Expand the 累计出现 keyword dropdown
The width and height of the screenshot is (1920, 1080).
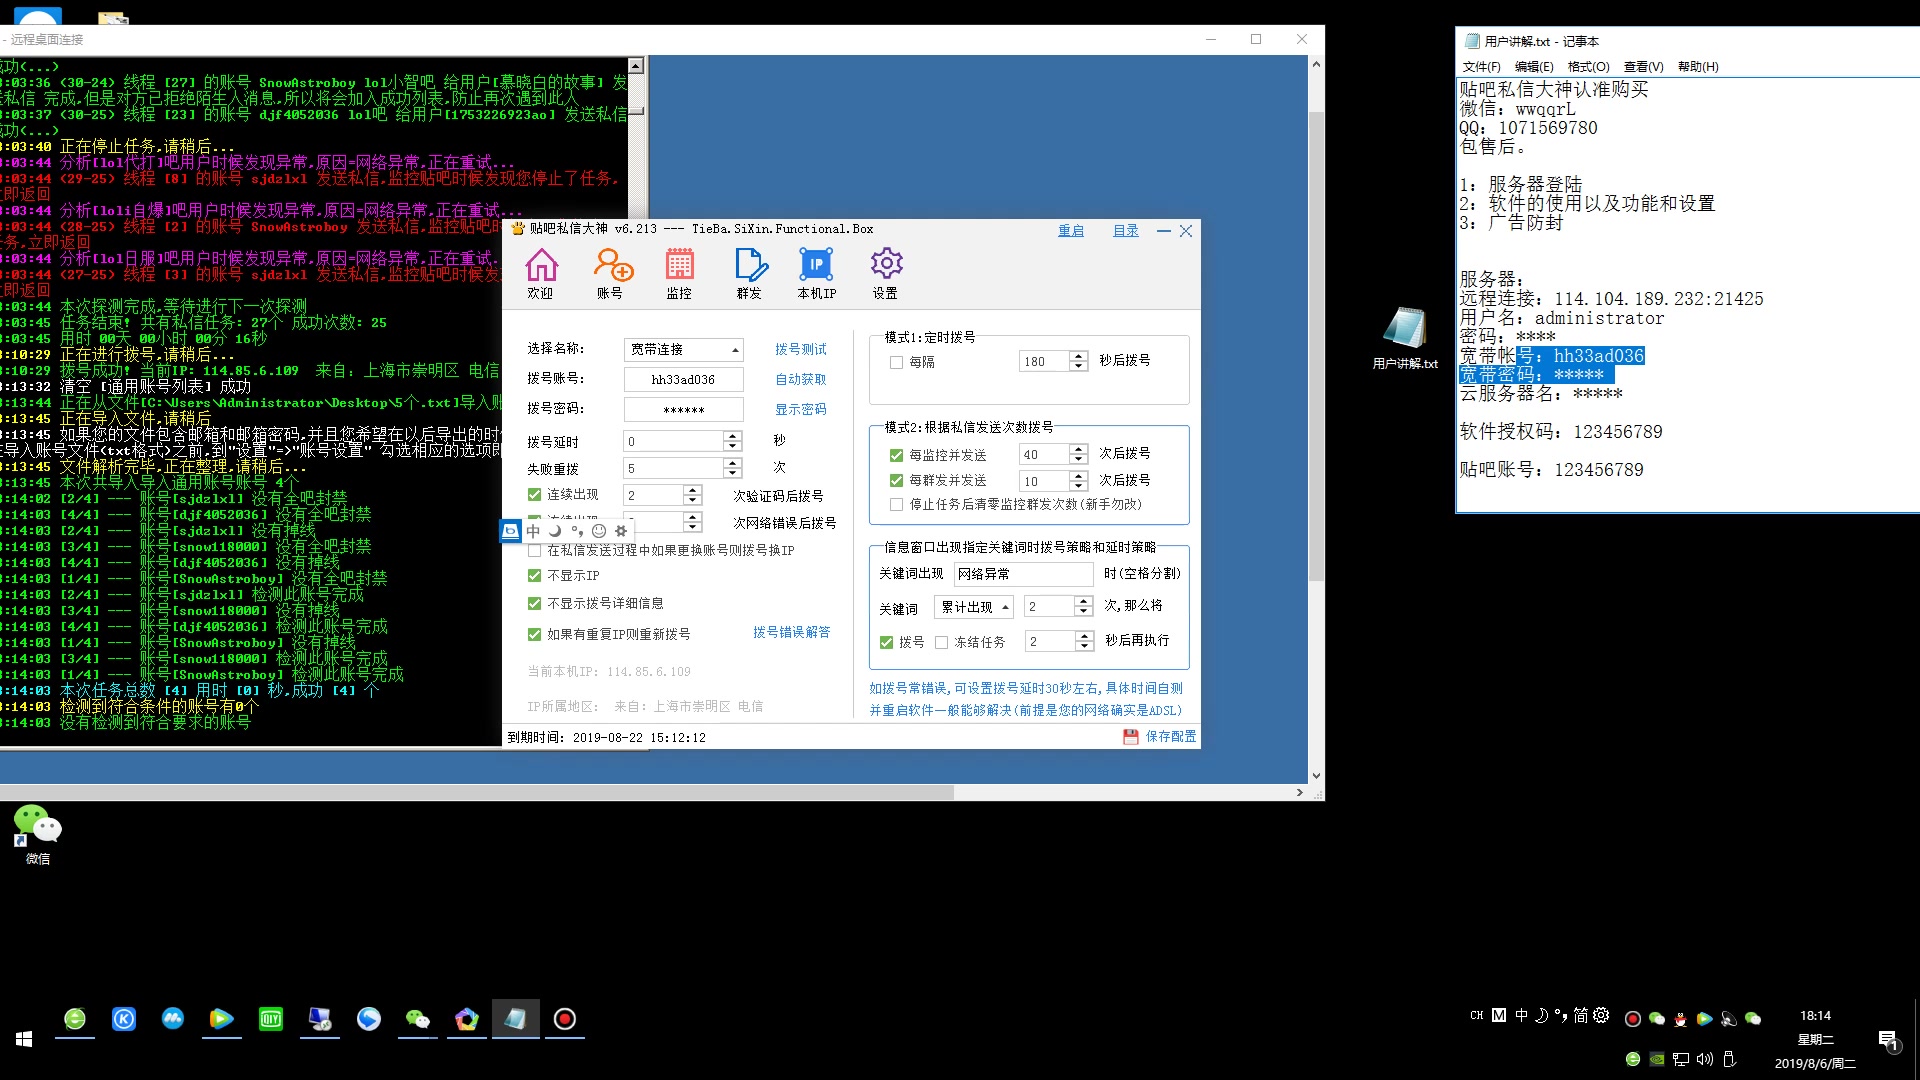1005,606
